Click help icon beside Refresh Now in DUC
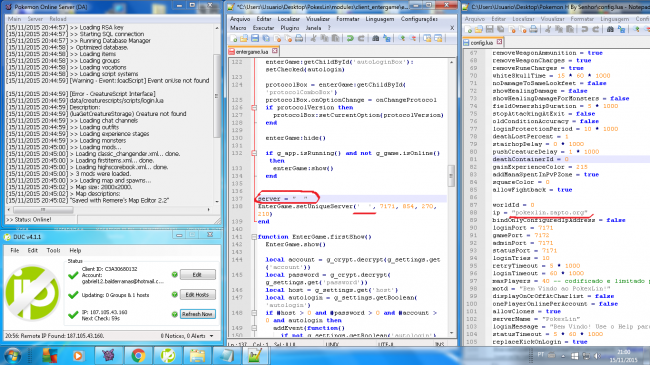 (175, 314)
